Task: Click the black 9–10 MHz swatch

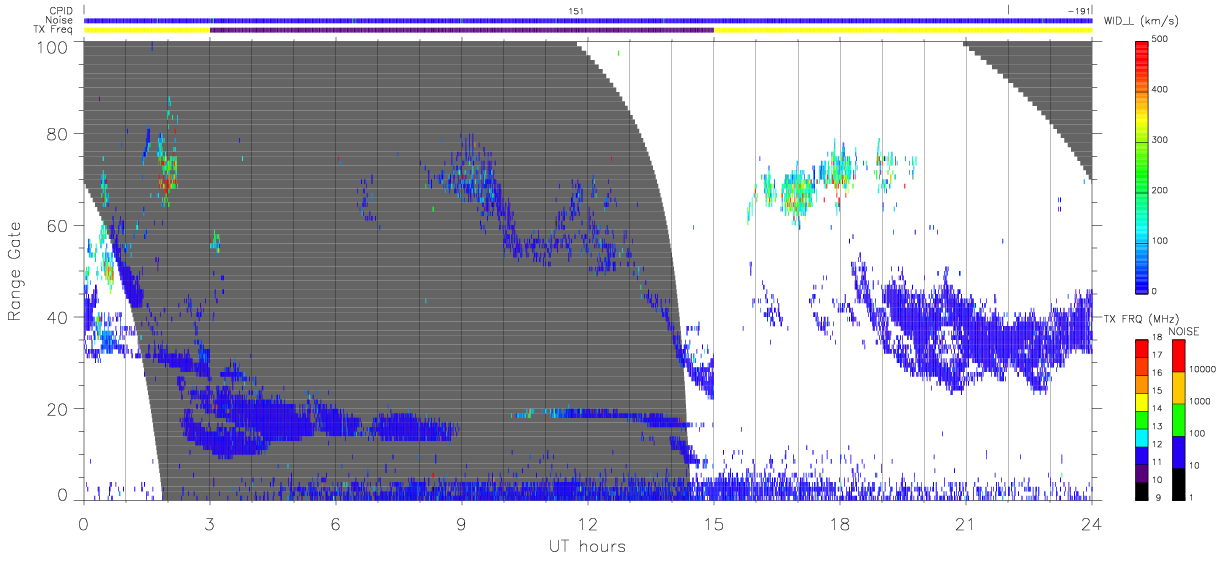Action: coord(1144,490)
